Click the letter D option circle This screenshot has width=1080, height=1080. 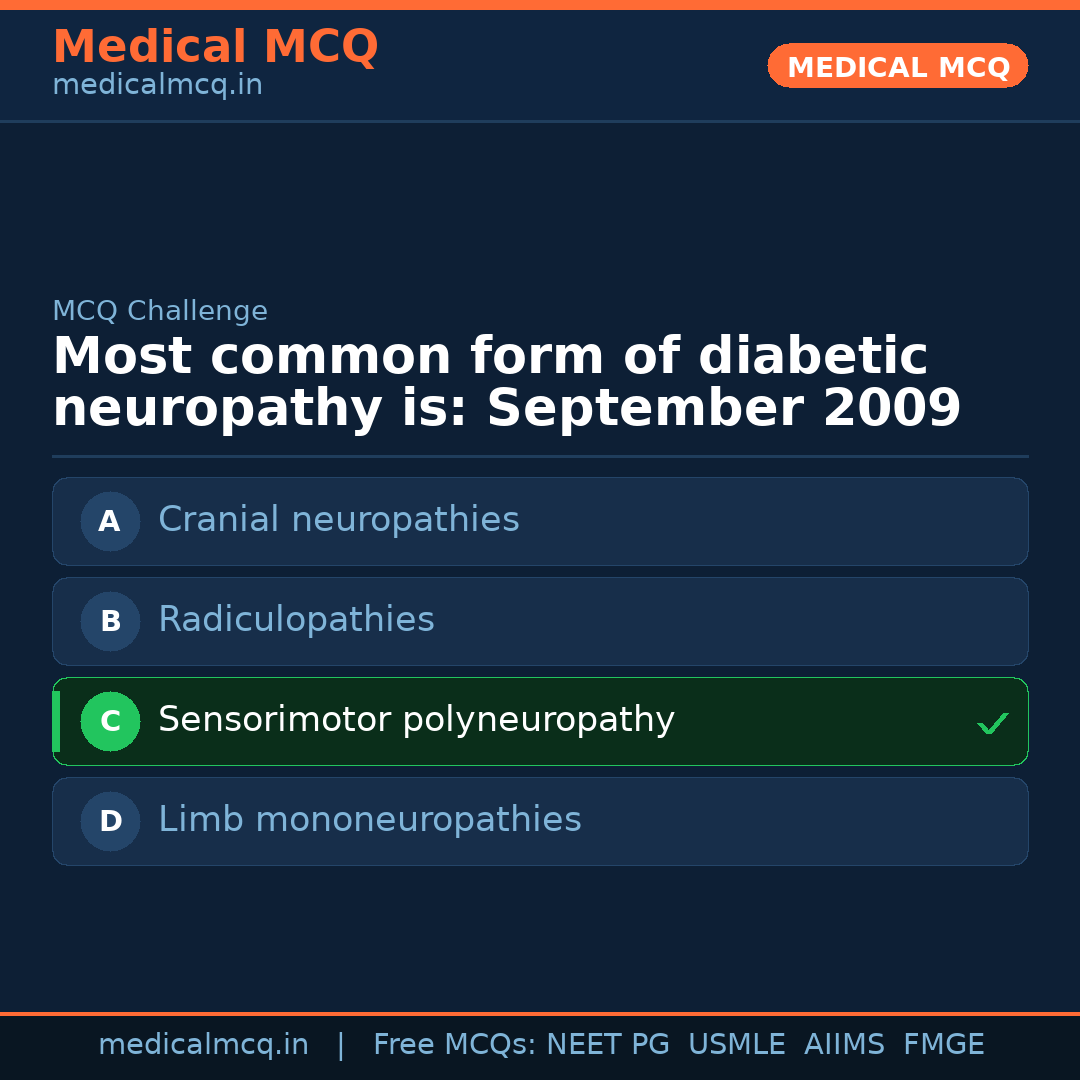pos(110,821)
